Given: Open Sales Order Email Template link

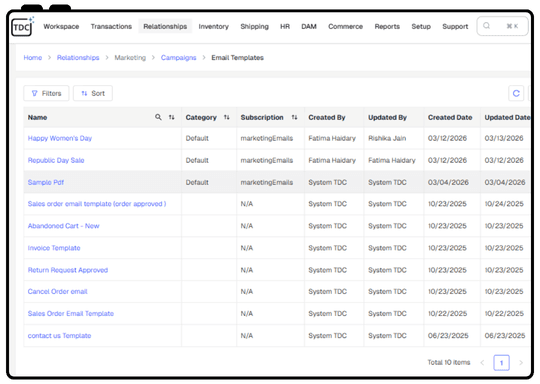Looking at the screenshot, I should (x=71, y=314).
